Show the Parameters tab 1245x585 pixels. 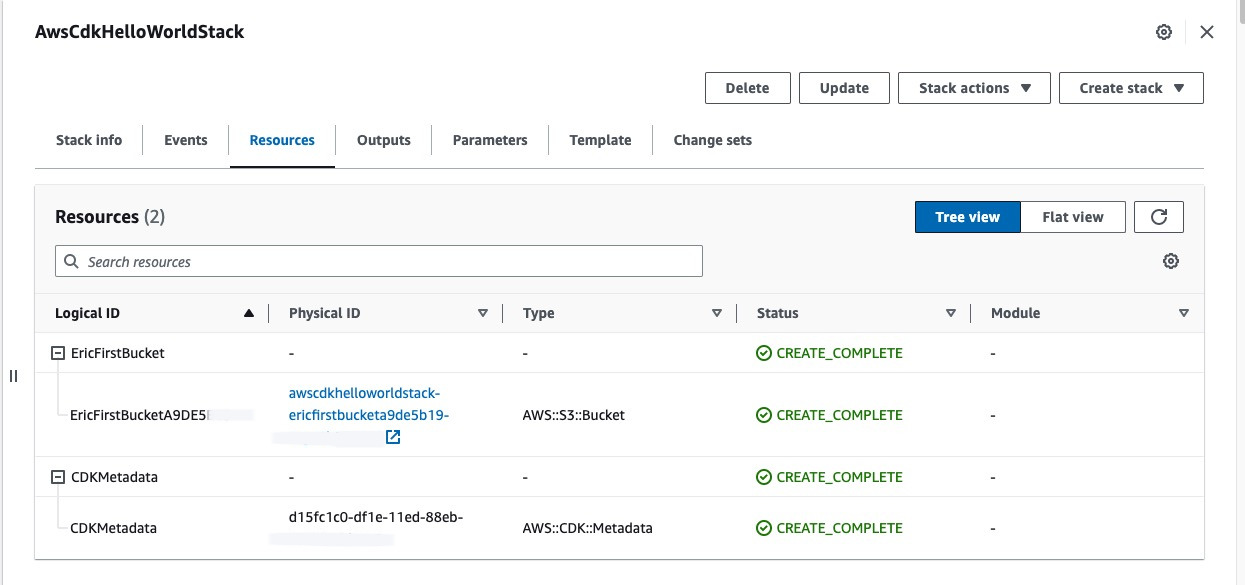[490, 140]
